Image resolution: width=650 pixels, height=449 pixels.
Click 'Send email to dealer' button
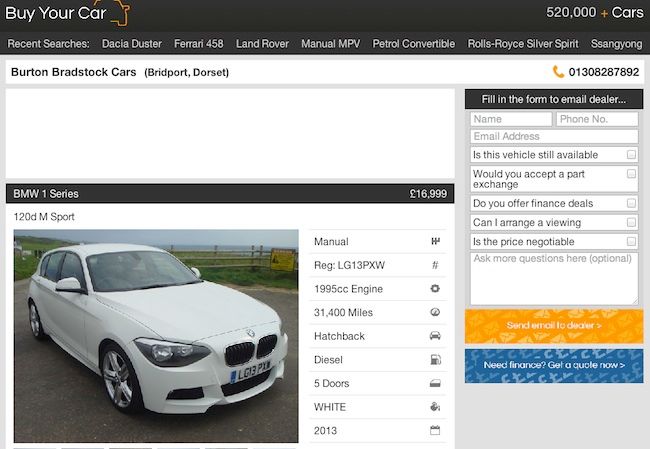pyautogui.click(x=554, y=326)
